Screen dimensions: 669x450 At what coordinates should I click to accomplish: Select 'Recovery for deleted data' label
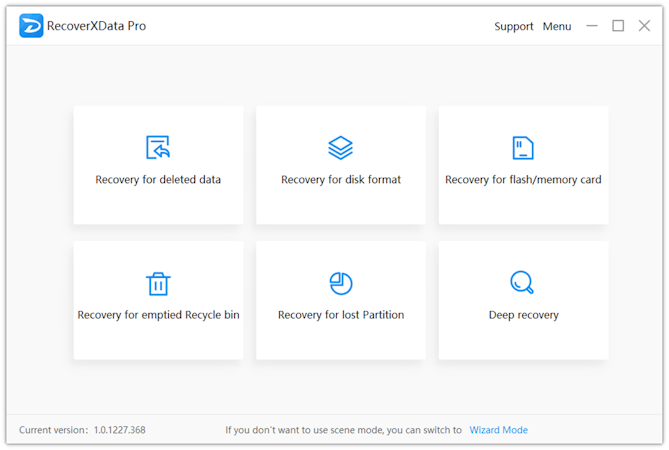(158, 180)
